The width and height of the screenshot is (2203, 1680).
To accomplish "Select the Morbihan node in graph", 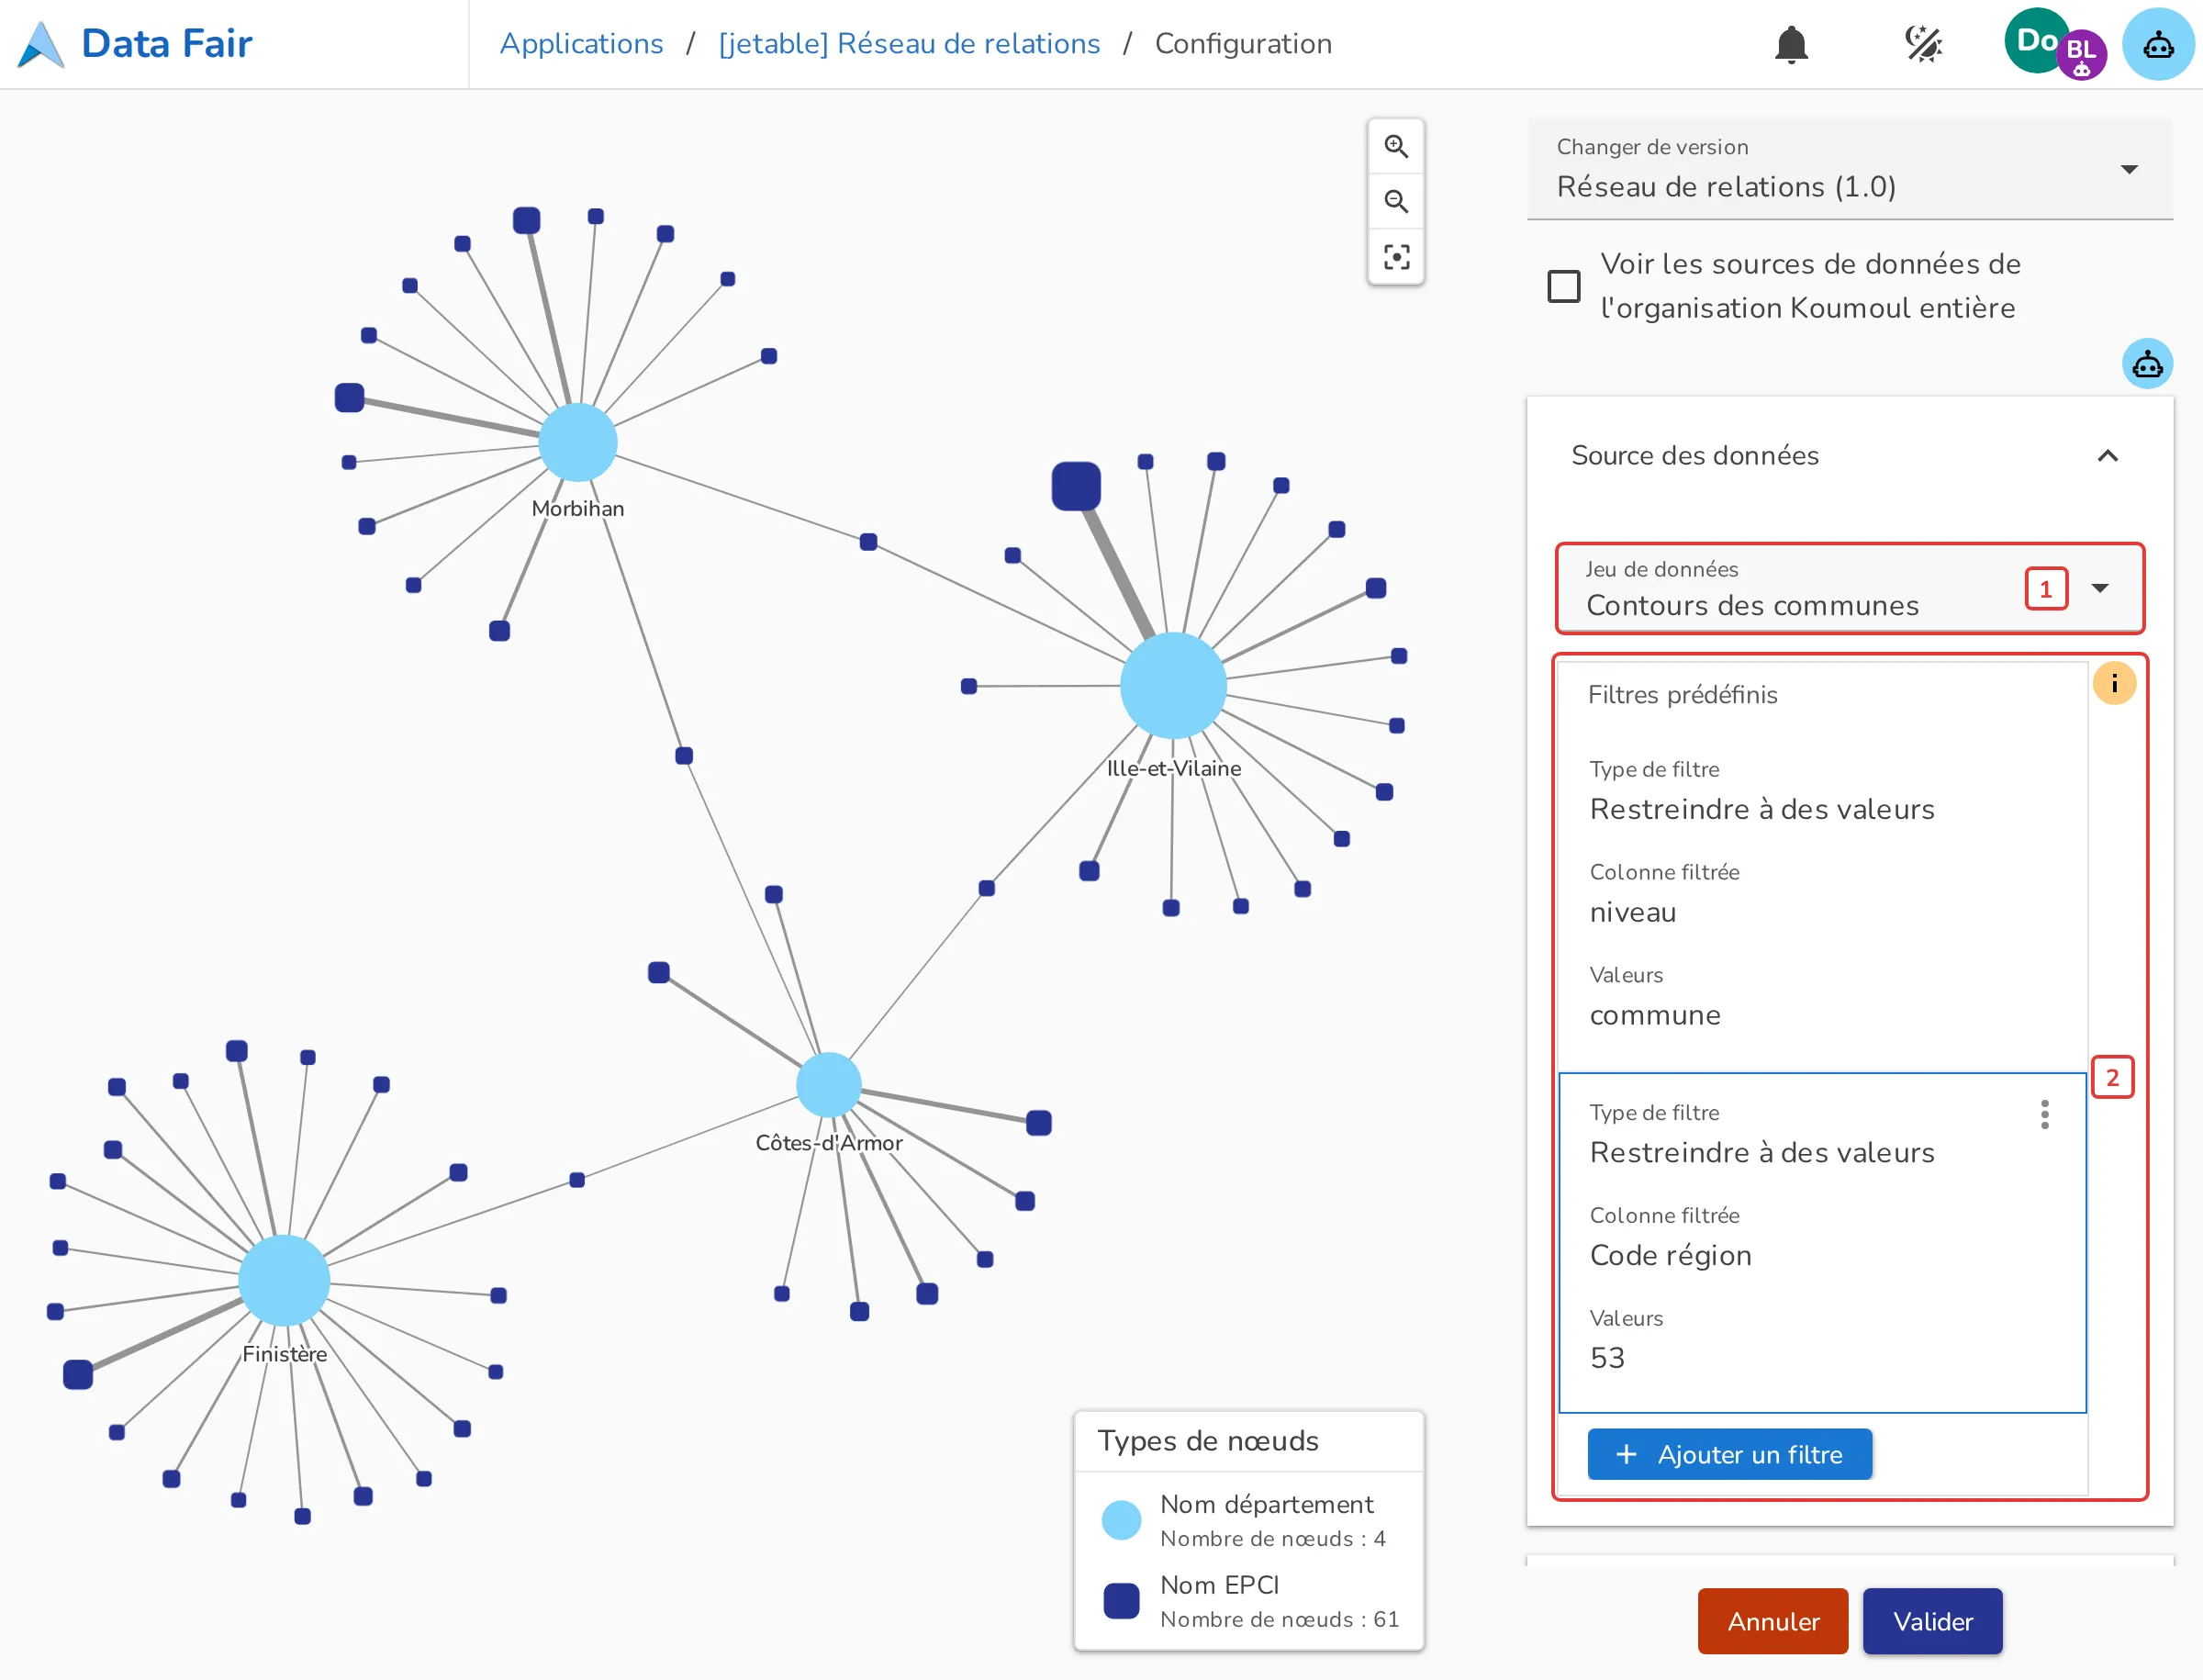I will coord(577,442).
